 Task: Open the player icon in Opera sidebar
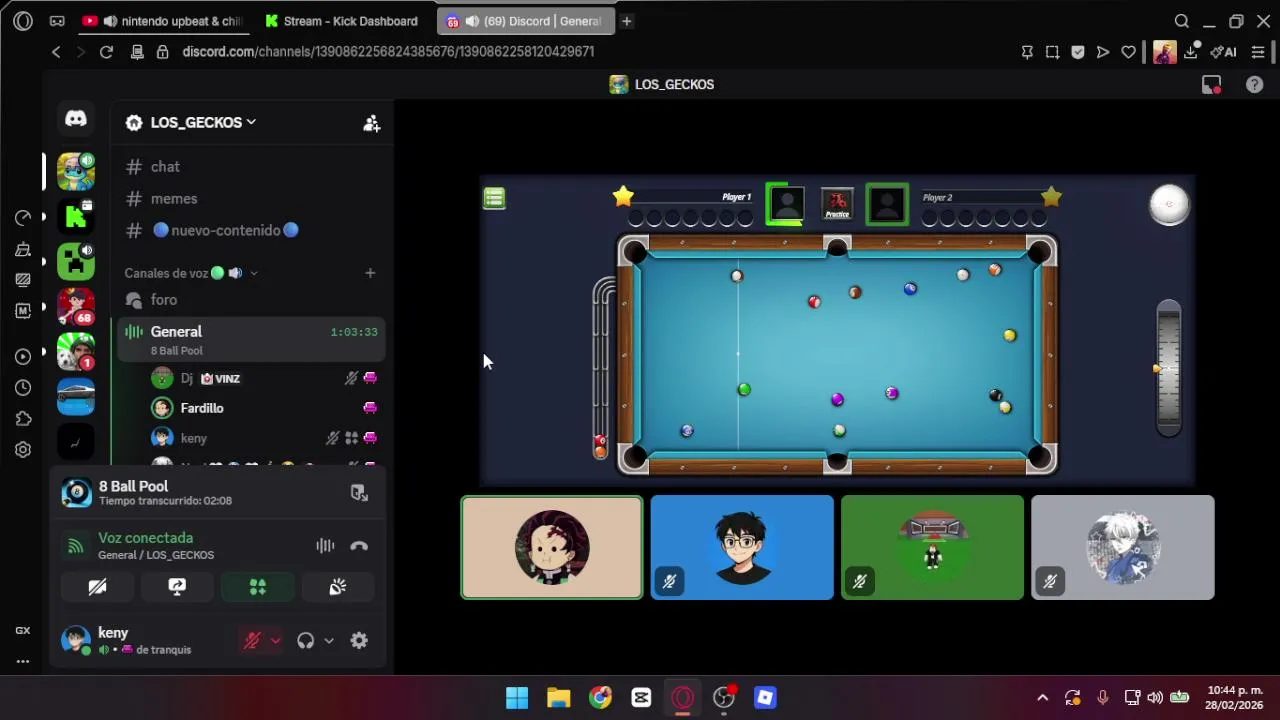tap(23, 356)
